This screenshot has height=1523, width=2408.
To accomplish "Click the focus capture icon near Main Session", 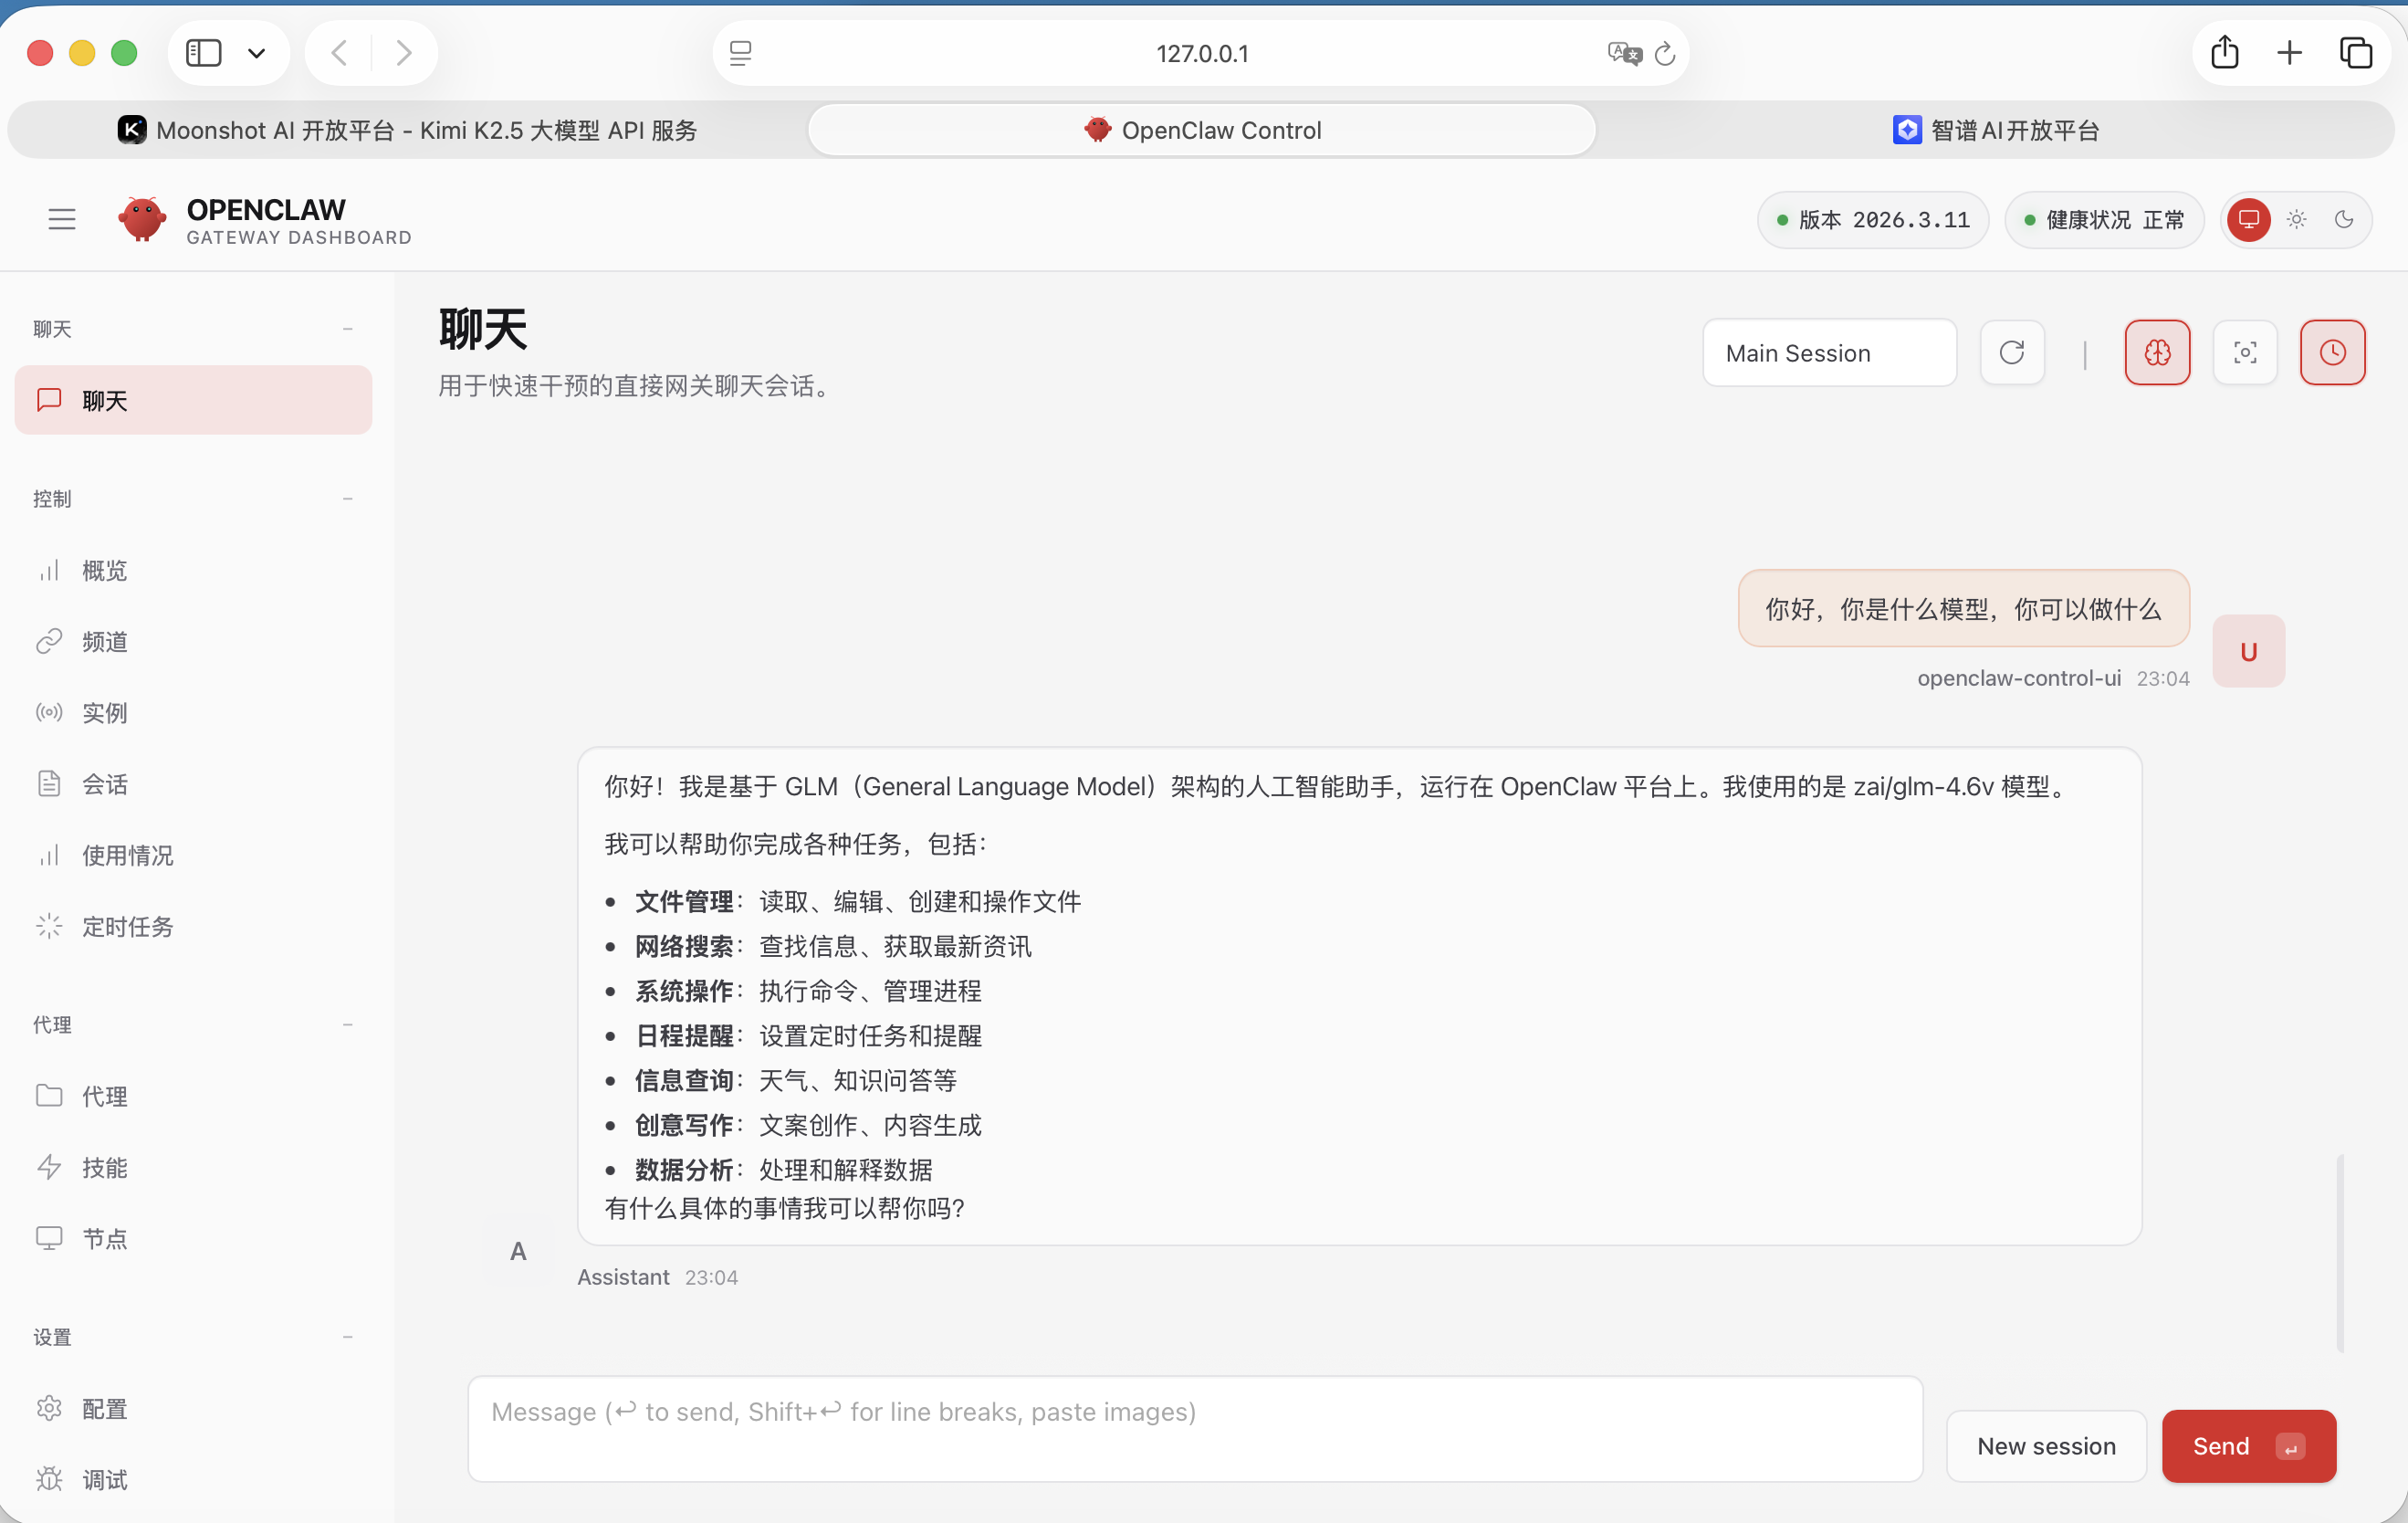I will 2245,352.
